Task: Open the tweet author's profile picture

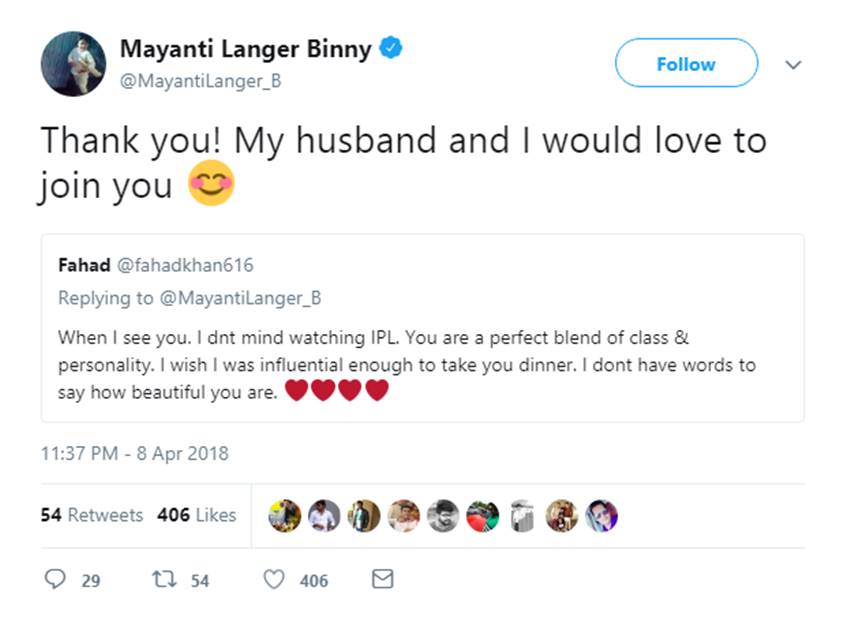Action: (73, 63)
